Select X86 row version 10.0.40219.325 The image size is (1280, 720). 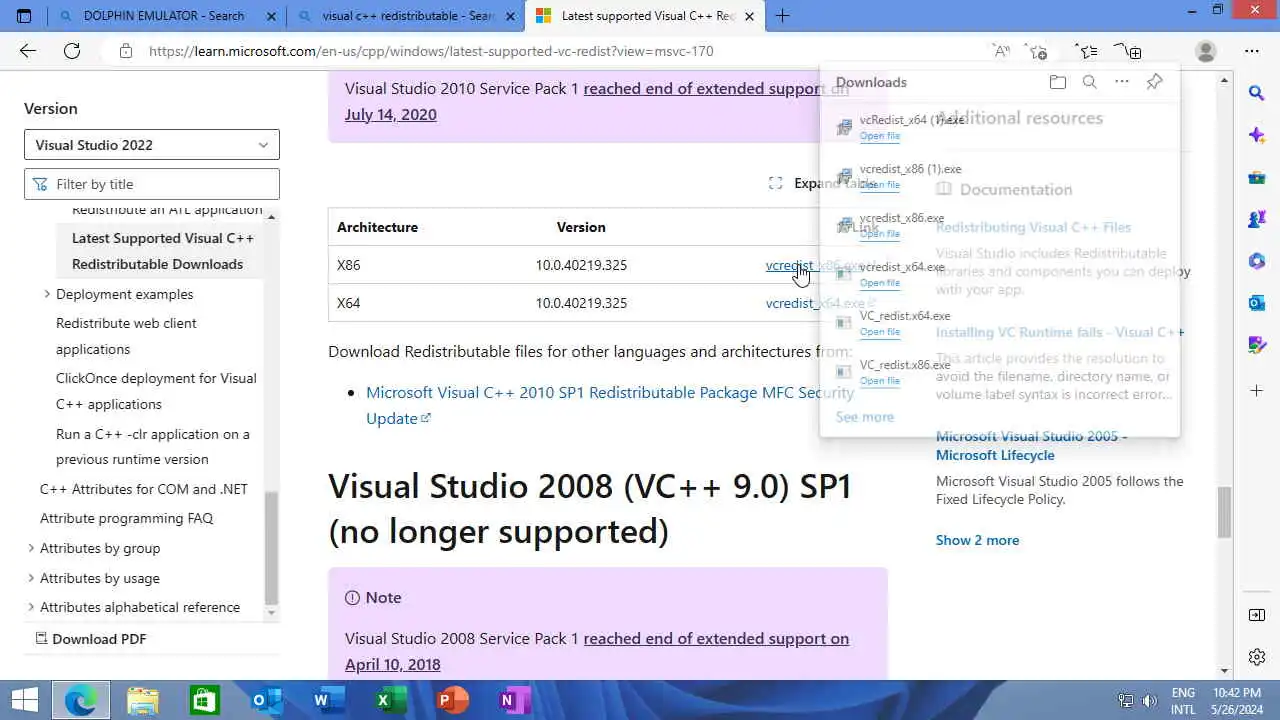(x=581, y=265)
